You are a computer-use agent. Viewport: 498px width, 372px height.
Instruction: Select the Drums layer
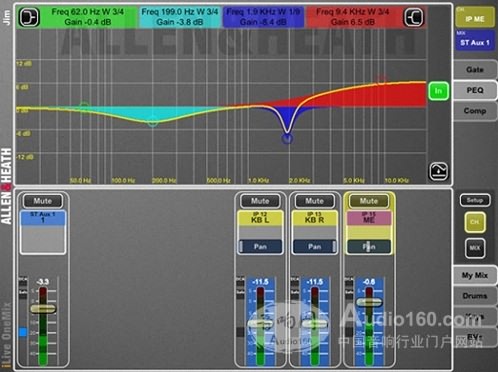(475, 296)
